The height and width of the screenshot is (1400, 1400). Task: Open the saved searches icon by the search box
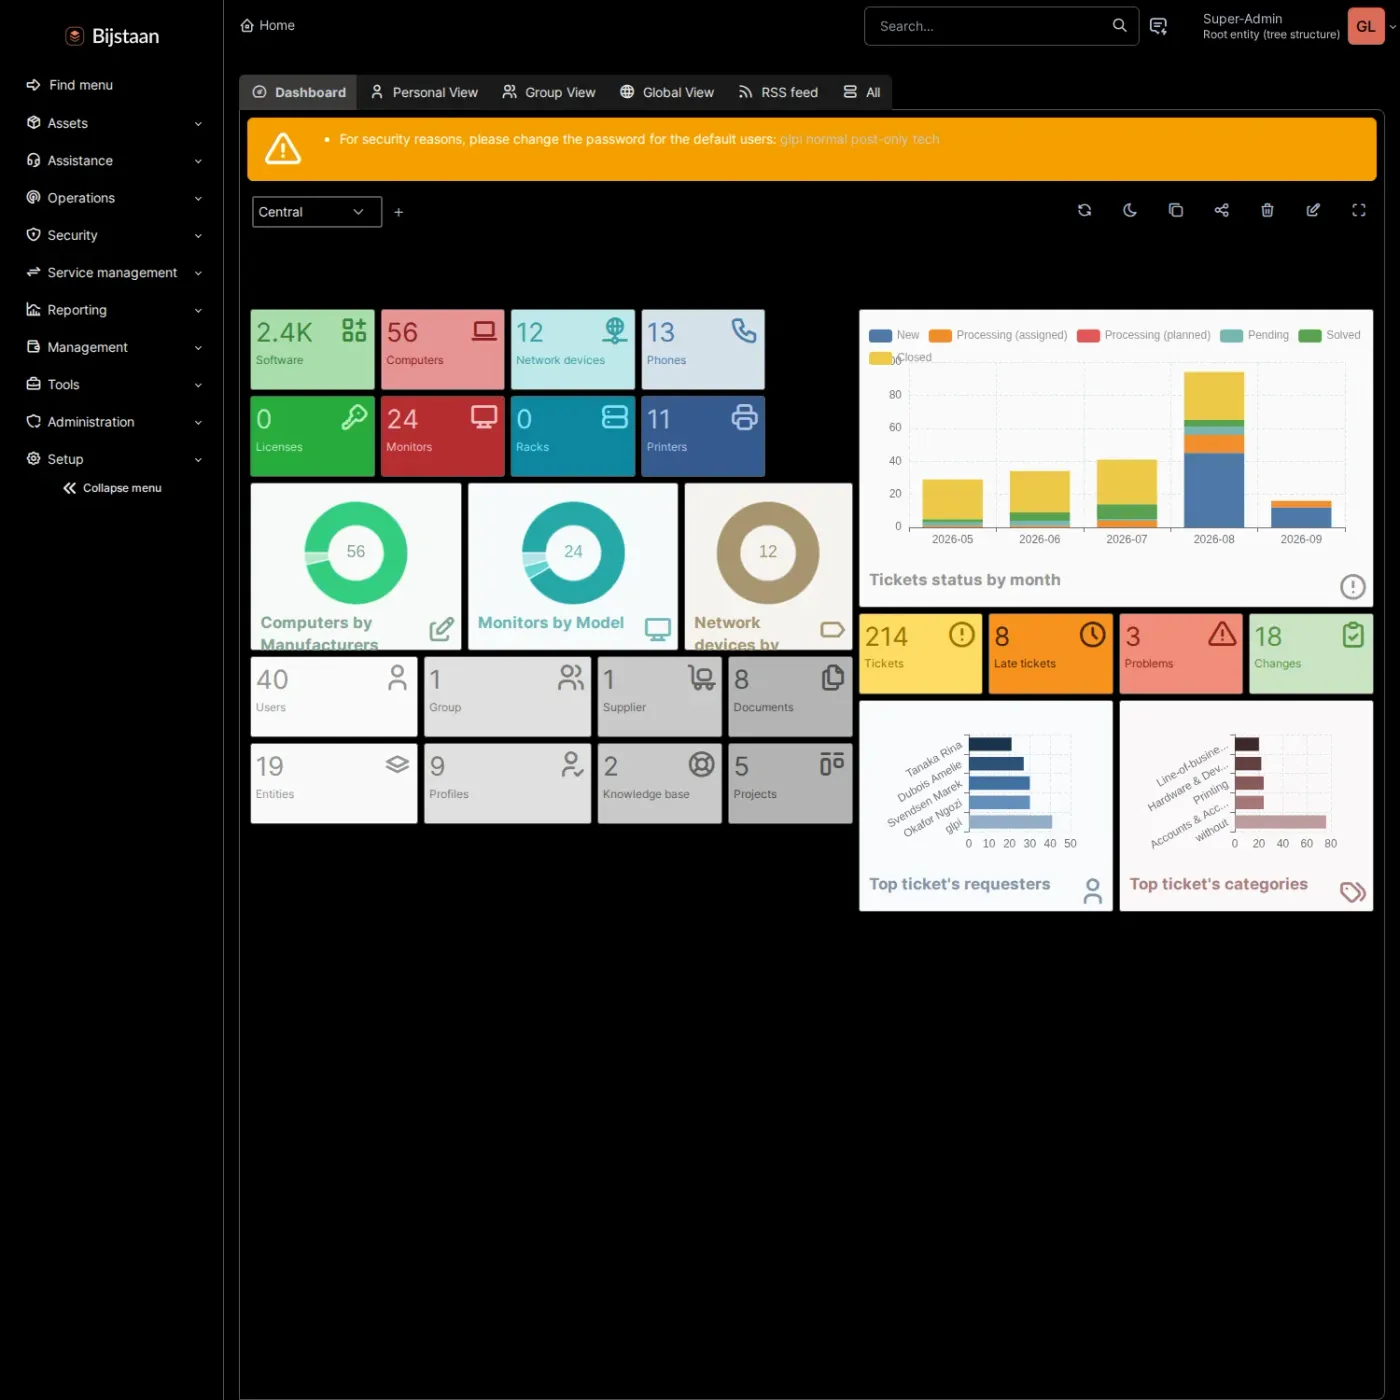[x=1159, y=26]
